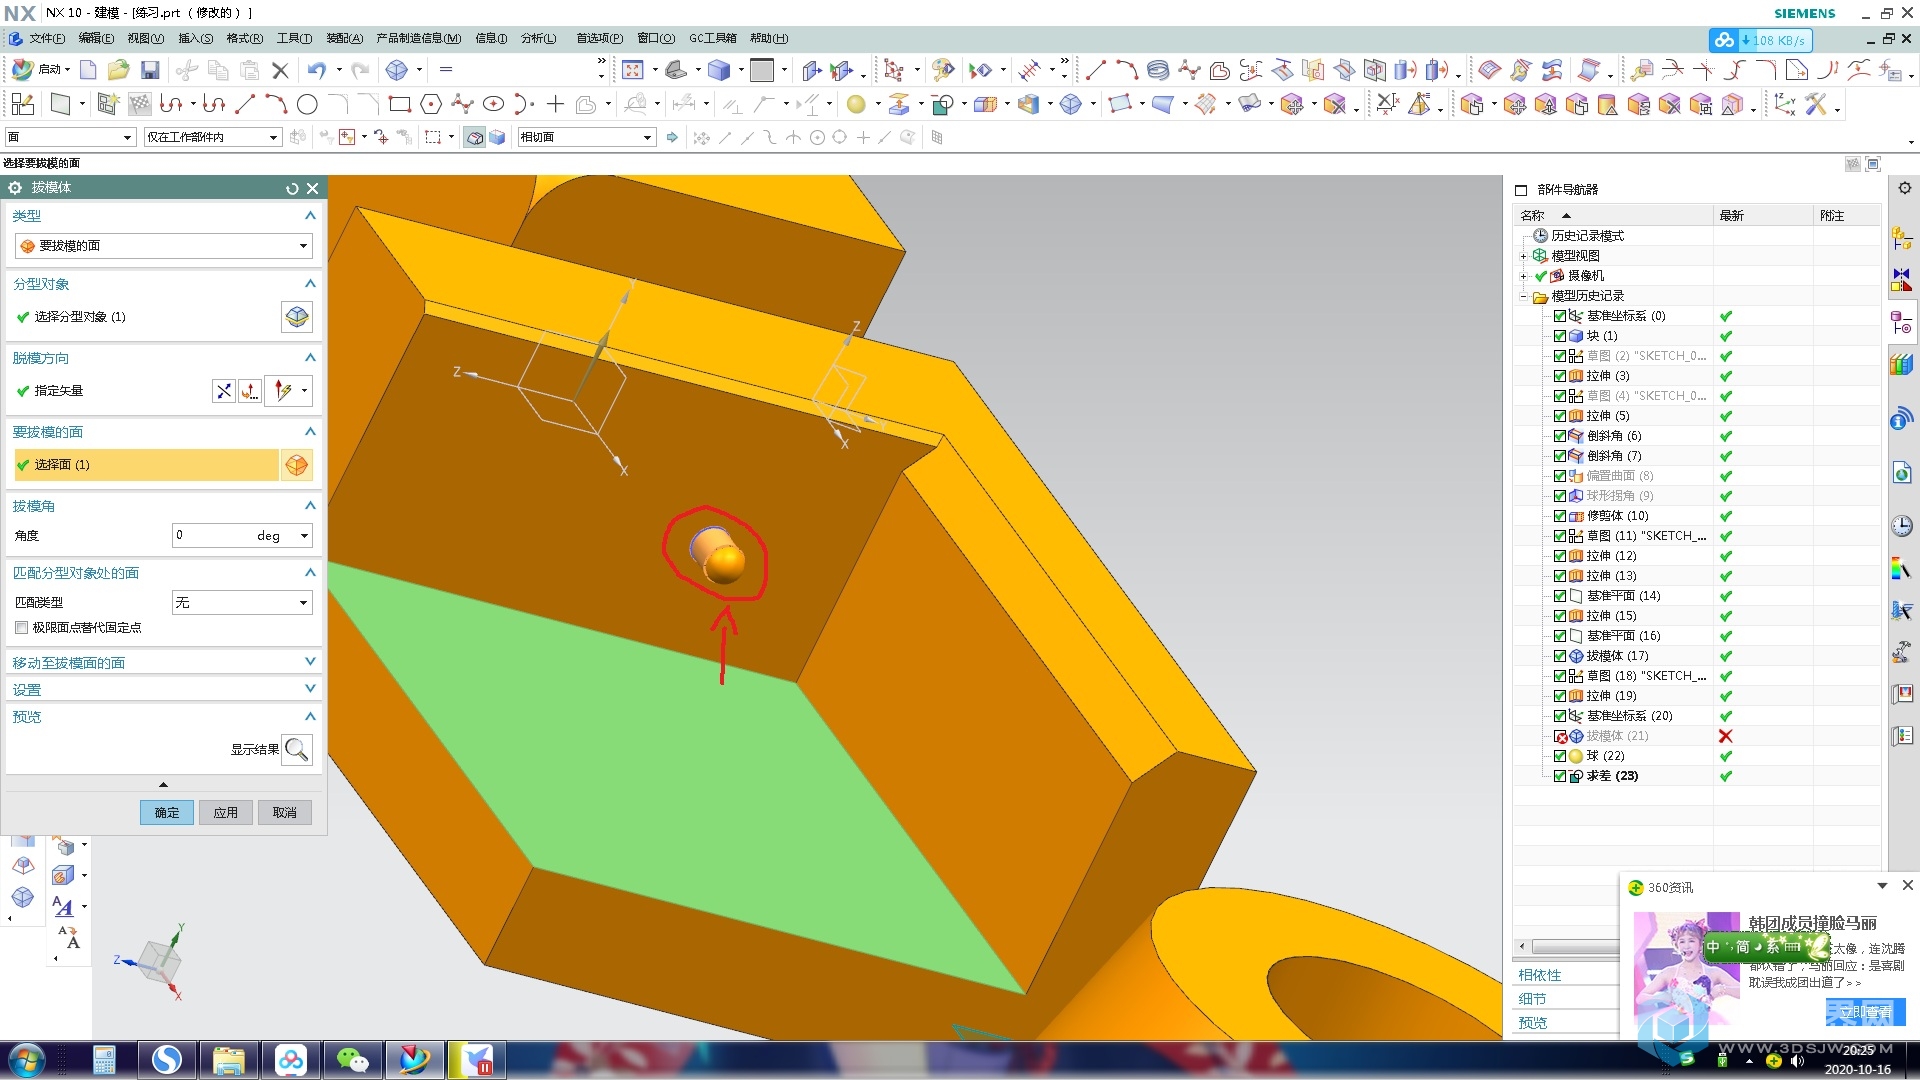Click the 启动 start button
The height and width of the screenshot is (1080, 1920).
(x=39, y=70)
